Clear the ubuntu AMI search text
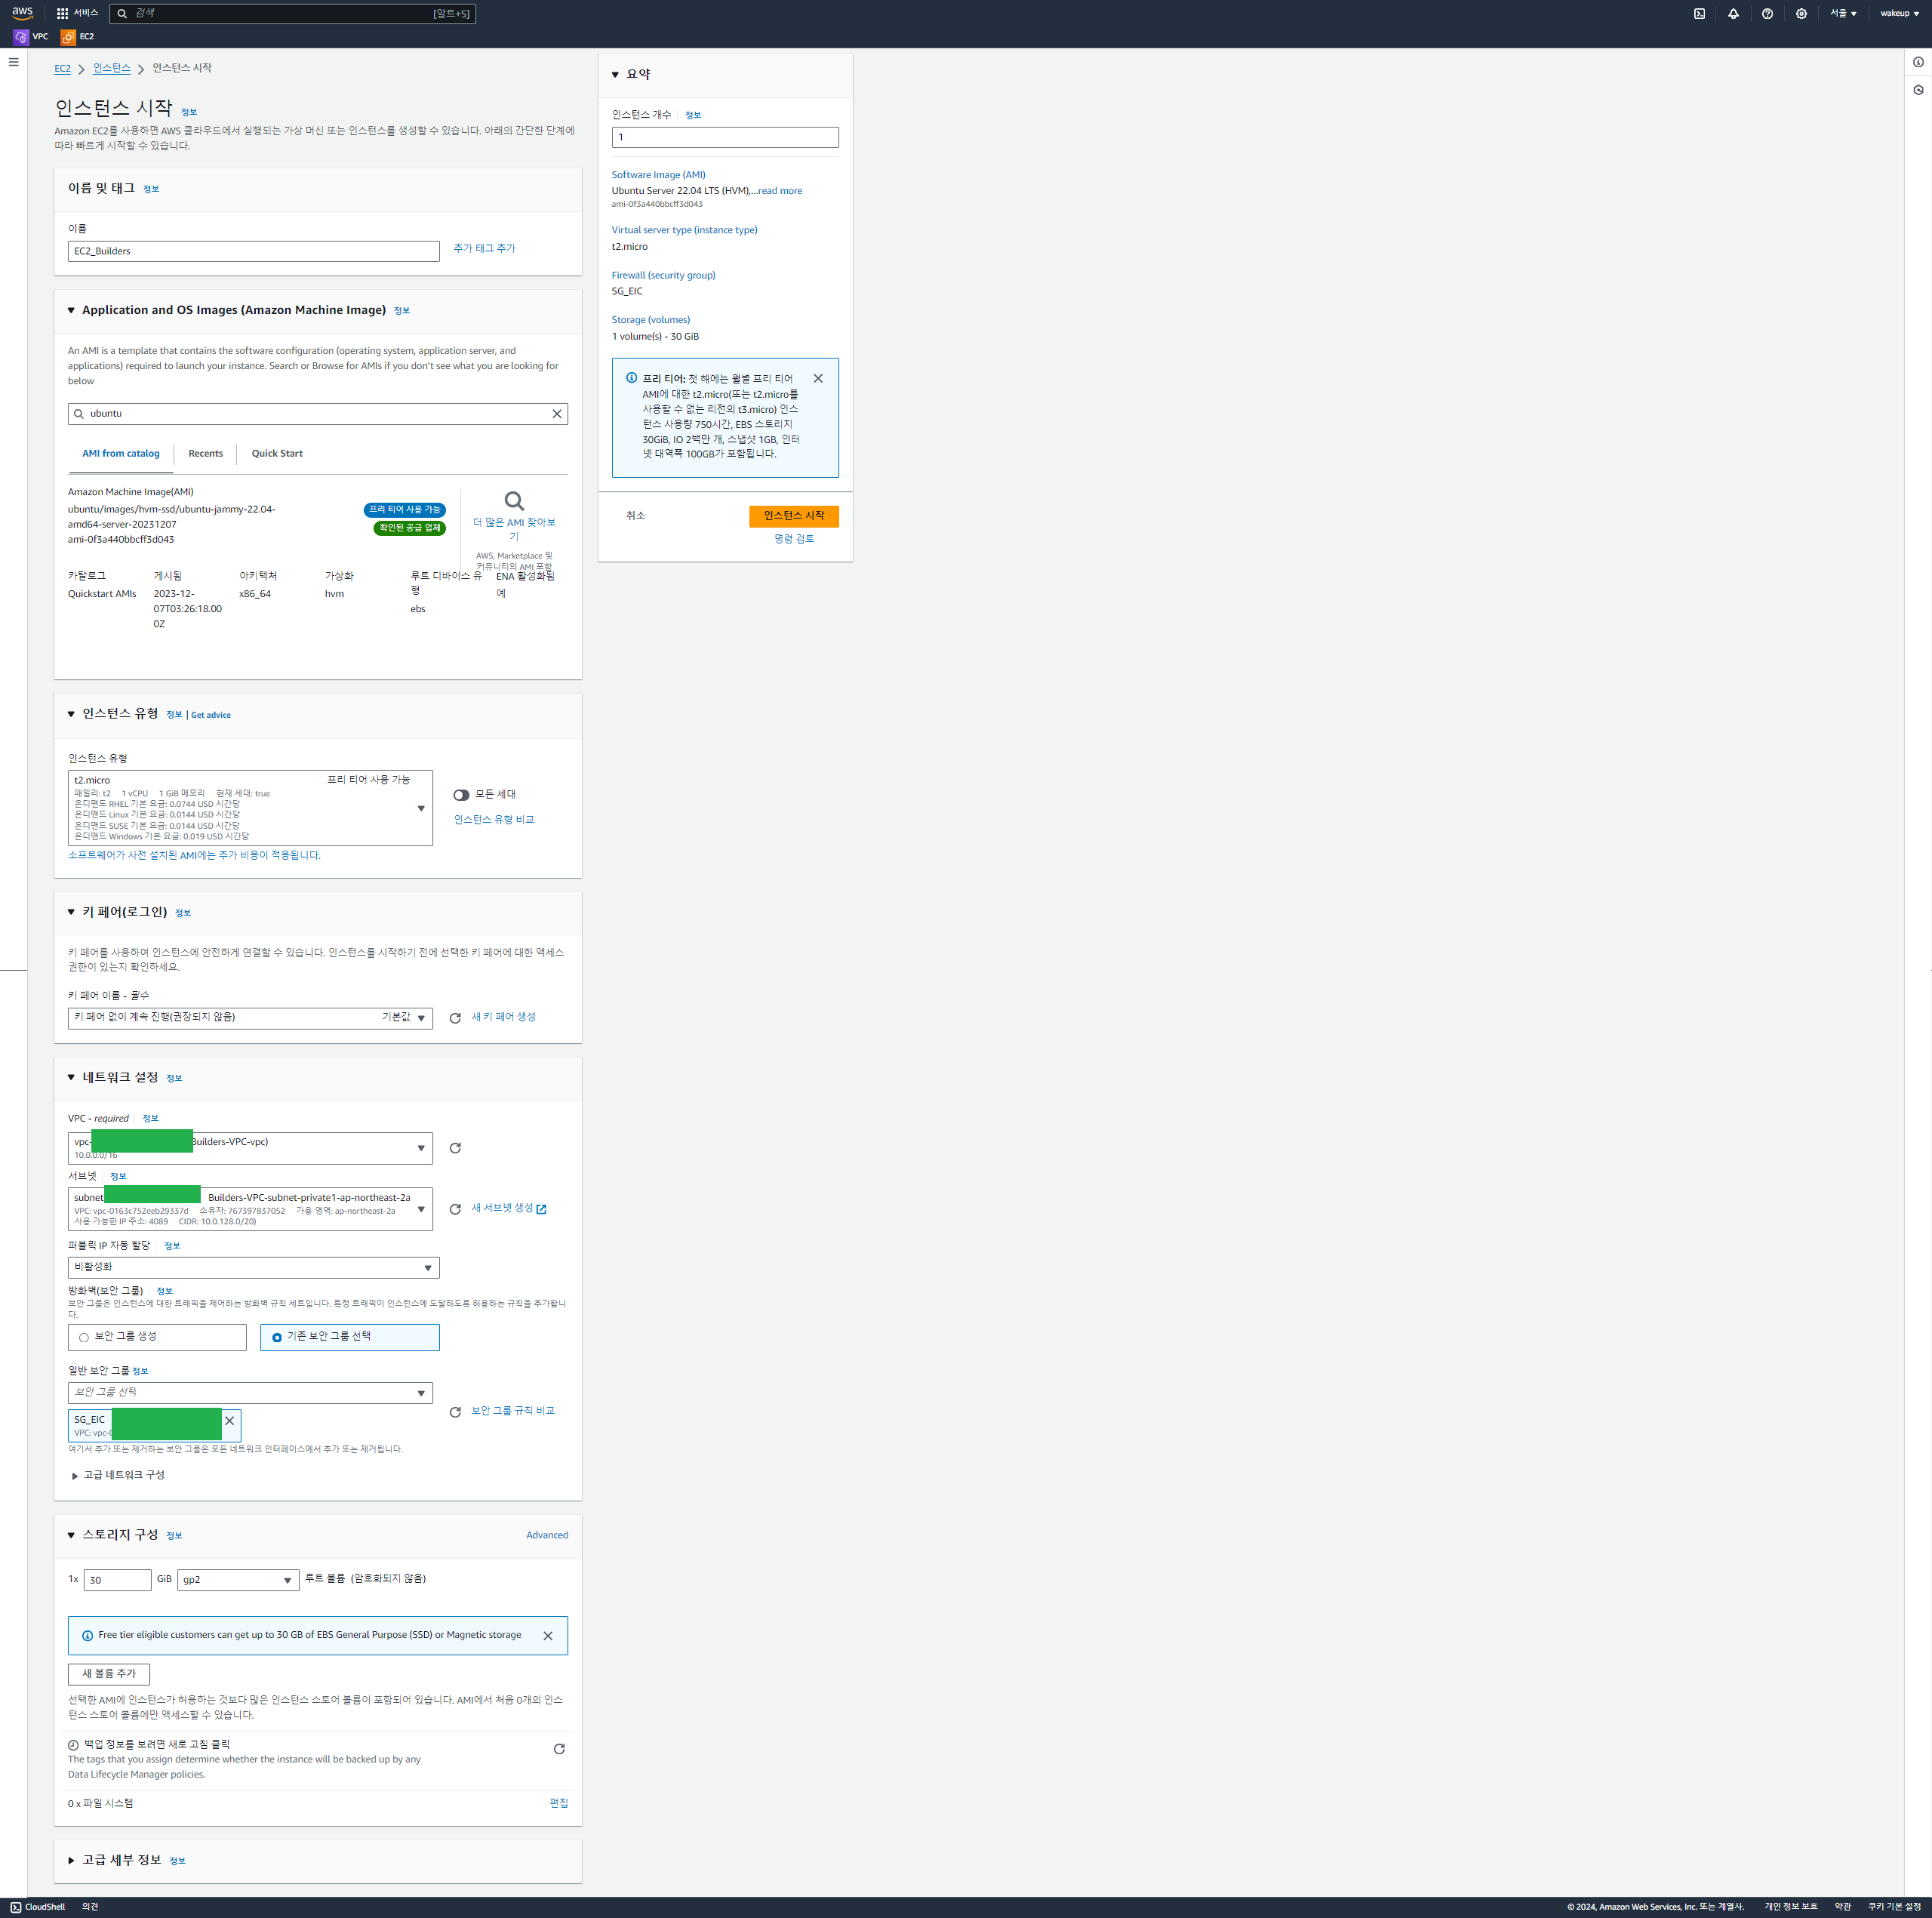Viewport: 1932px width, 1918px height. click(x=557, y=414)
